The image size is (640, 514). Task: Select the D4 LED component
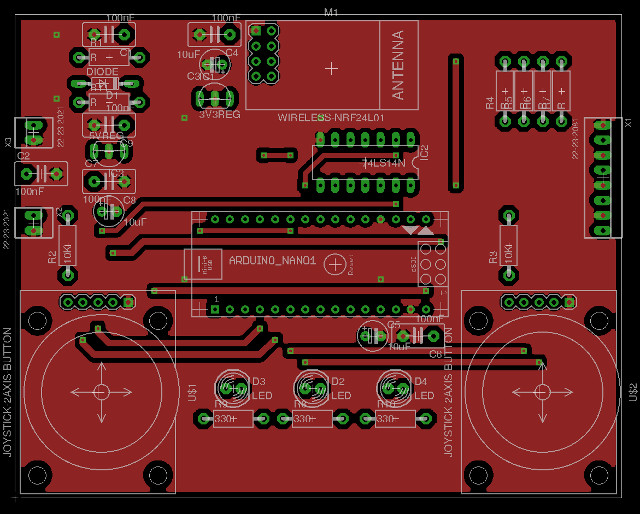[395, 387]
